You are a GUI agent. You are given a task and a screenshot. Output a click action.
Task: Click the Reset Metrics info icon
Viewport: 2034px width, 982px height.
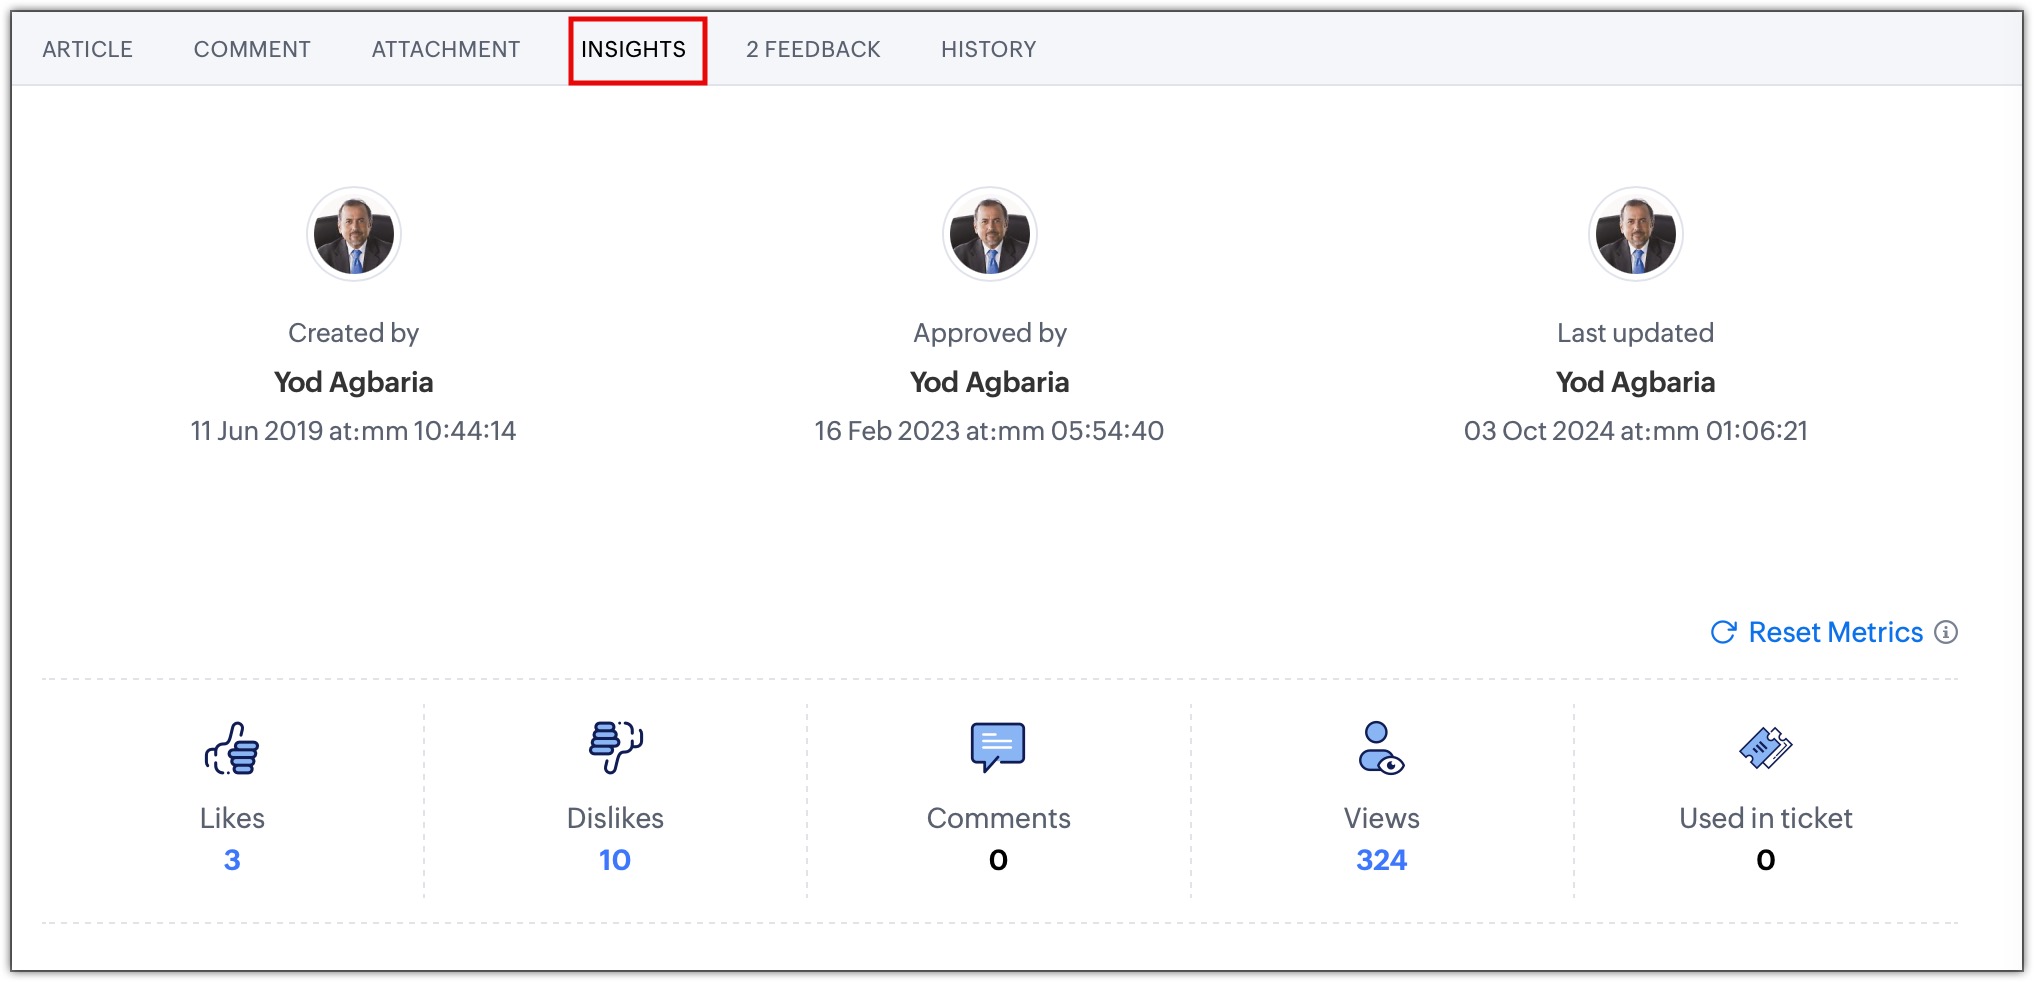pyautogui.click(x=1946, y=632)
